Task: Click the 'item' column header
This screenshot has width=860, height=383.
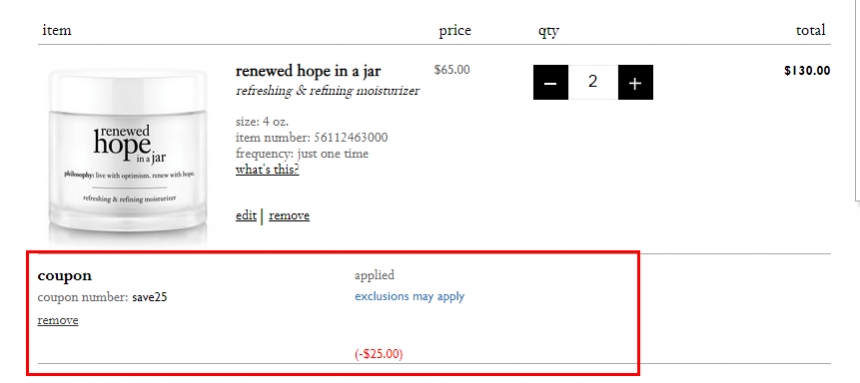Action: tap(57, 30)
